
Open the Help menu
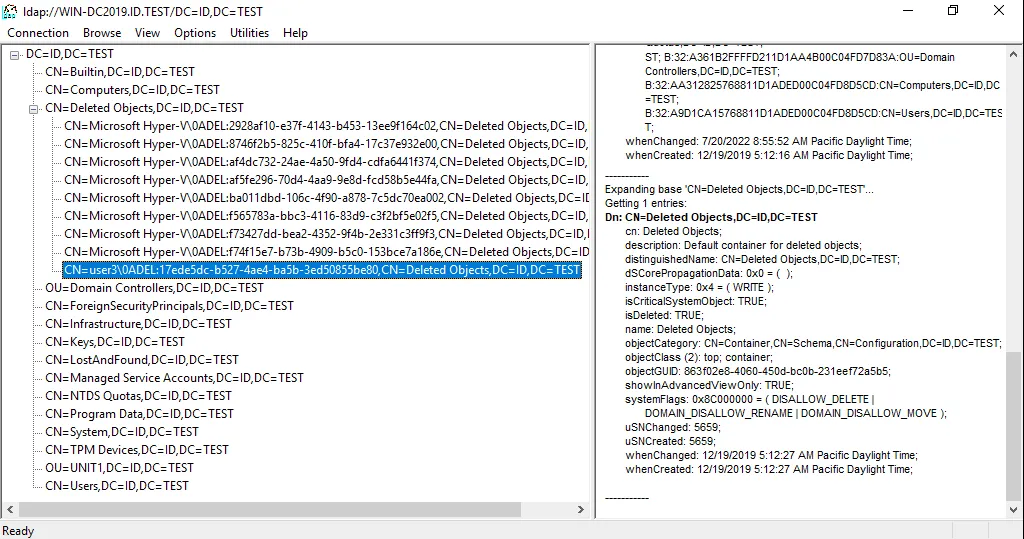point(295,33)
